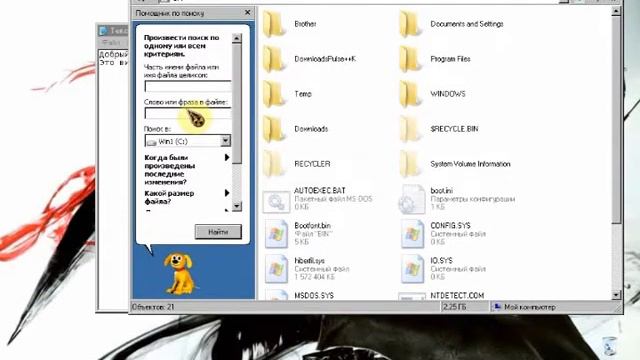The image size is (640, 360).
Task: Open Recycle Bin icon on desktop
Action: click(x=609, y=346)
